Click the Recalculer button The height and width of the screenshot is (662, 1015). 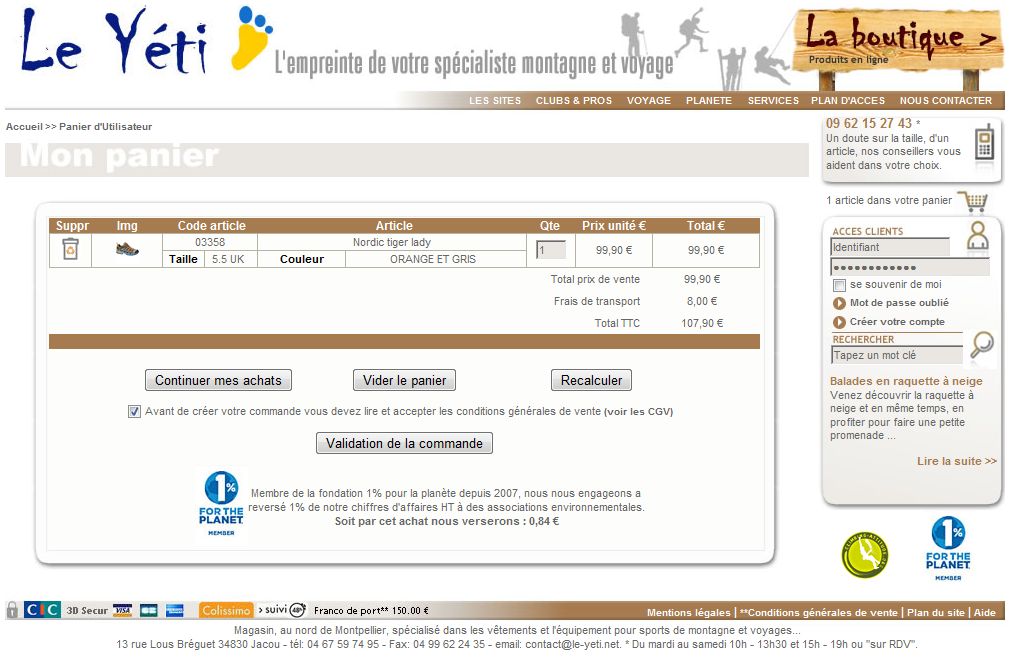[592, 381]
